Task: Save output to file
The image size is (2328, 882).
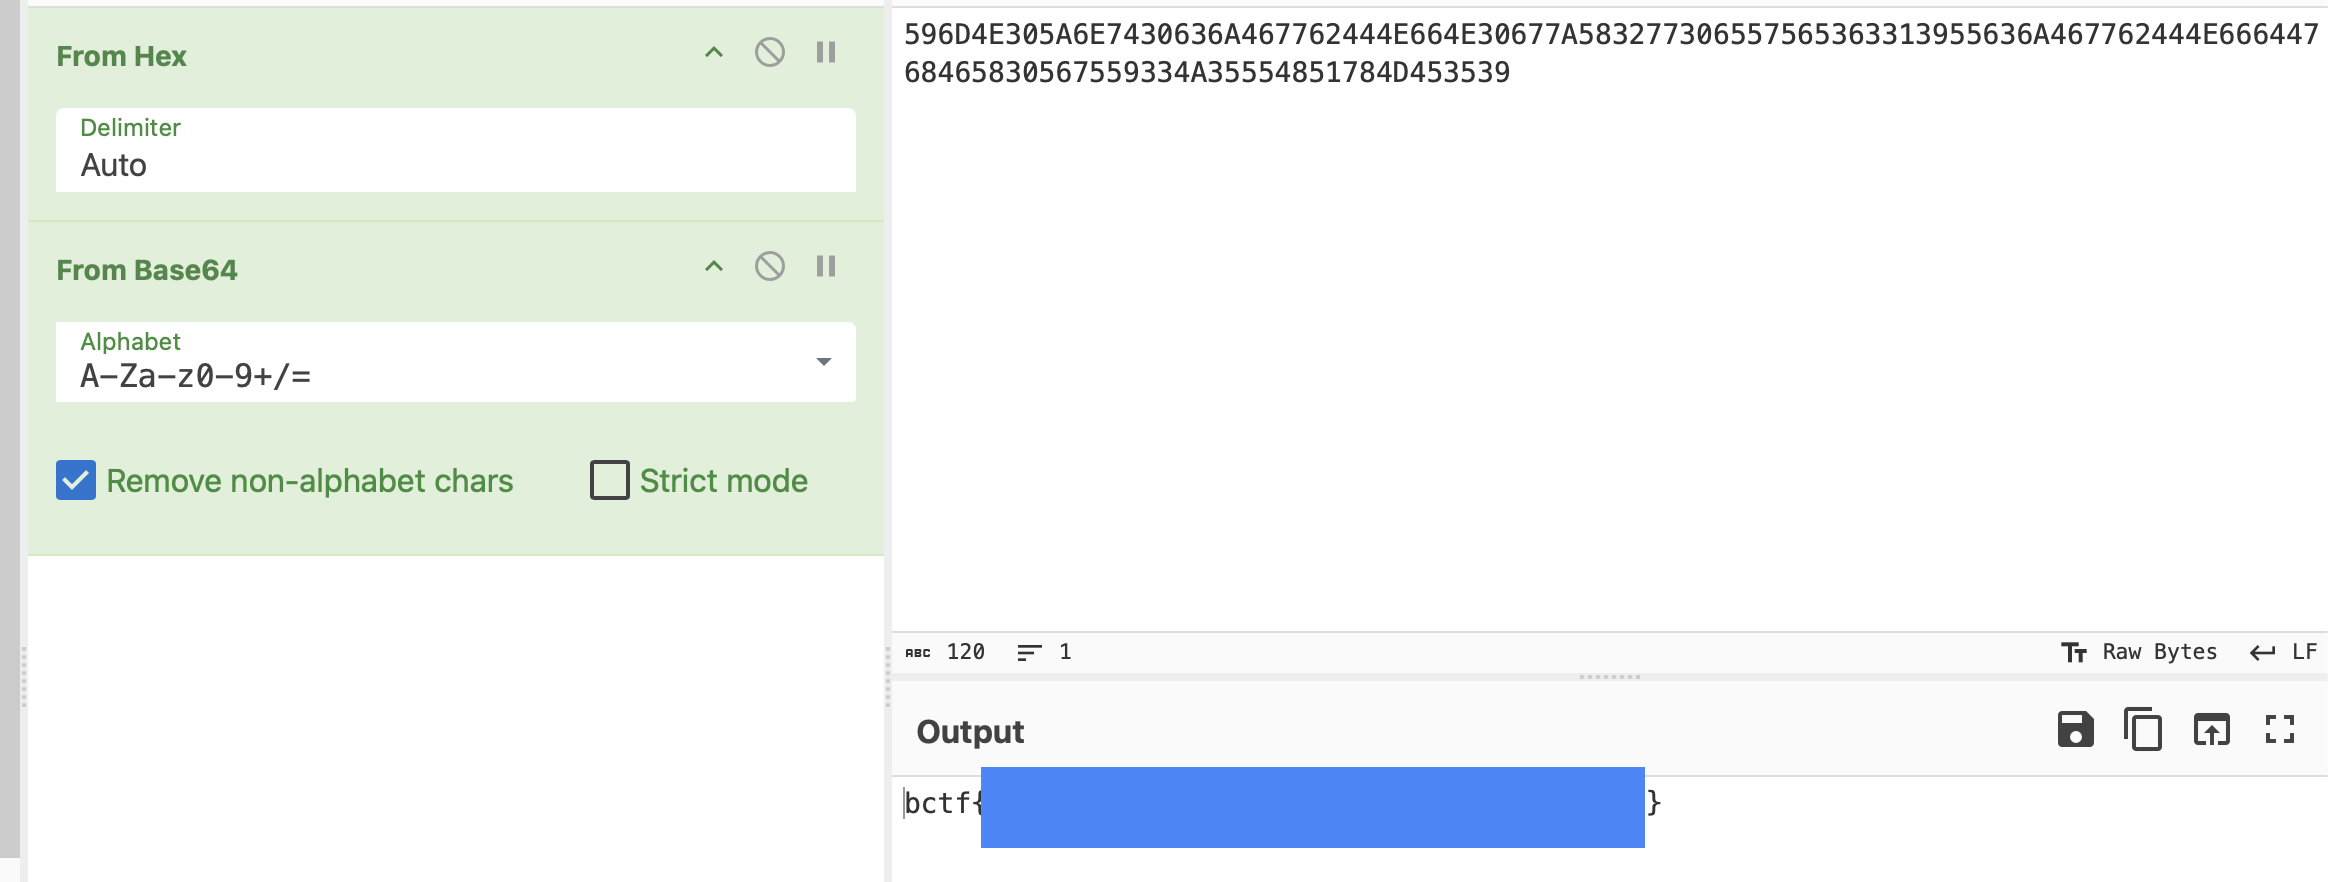Action: (2075, 730)
